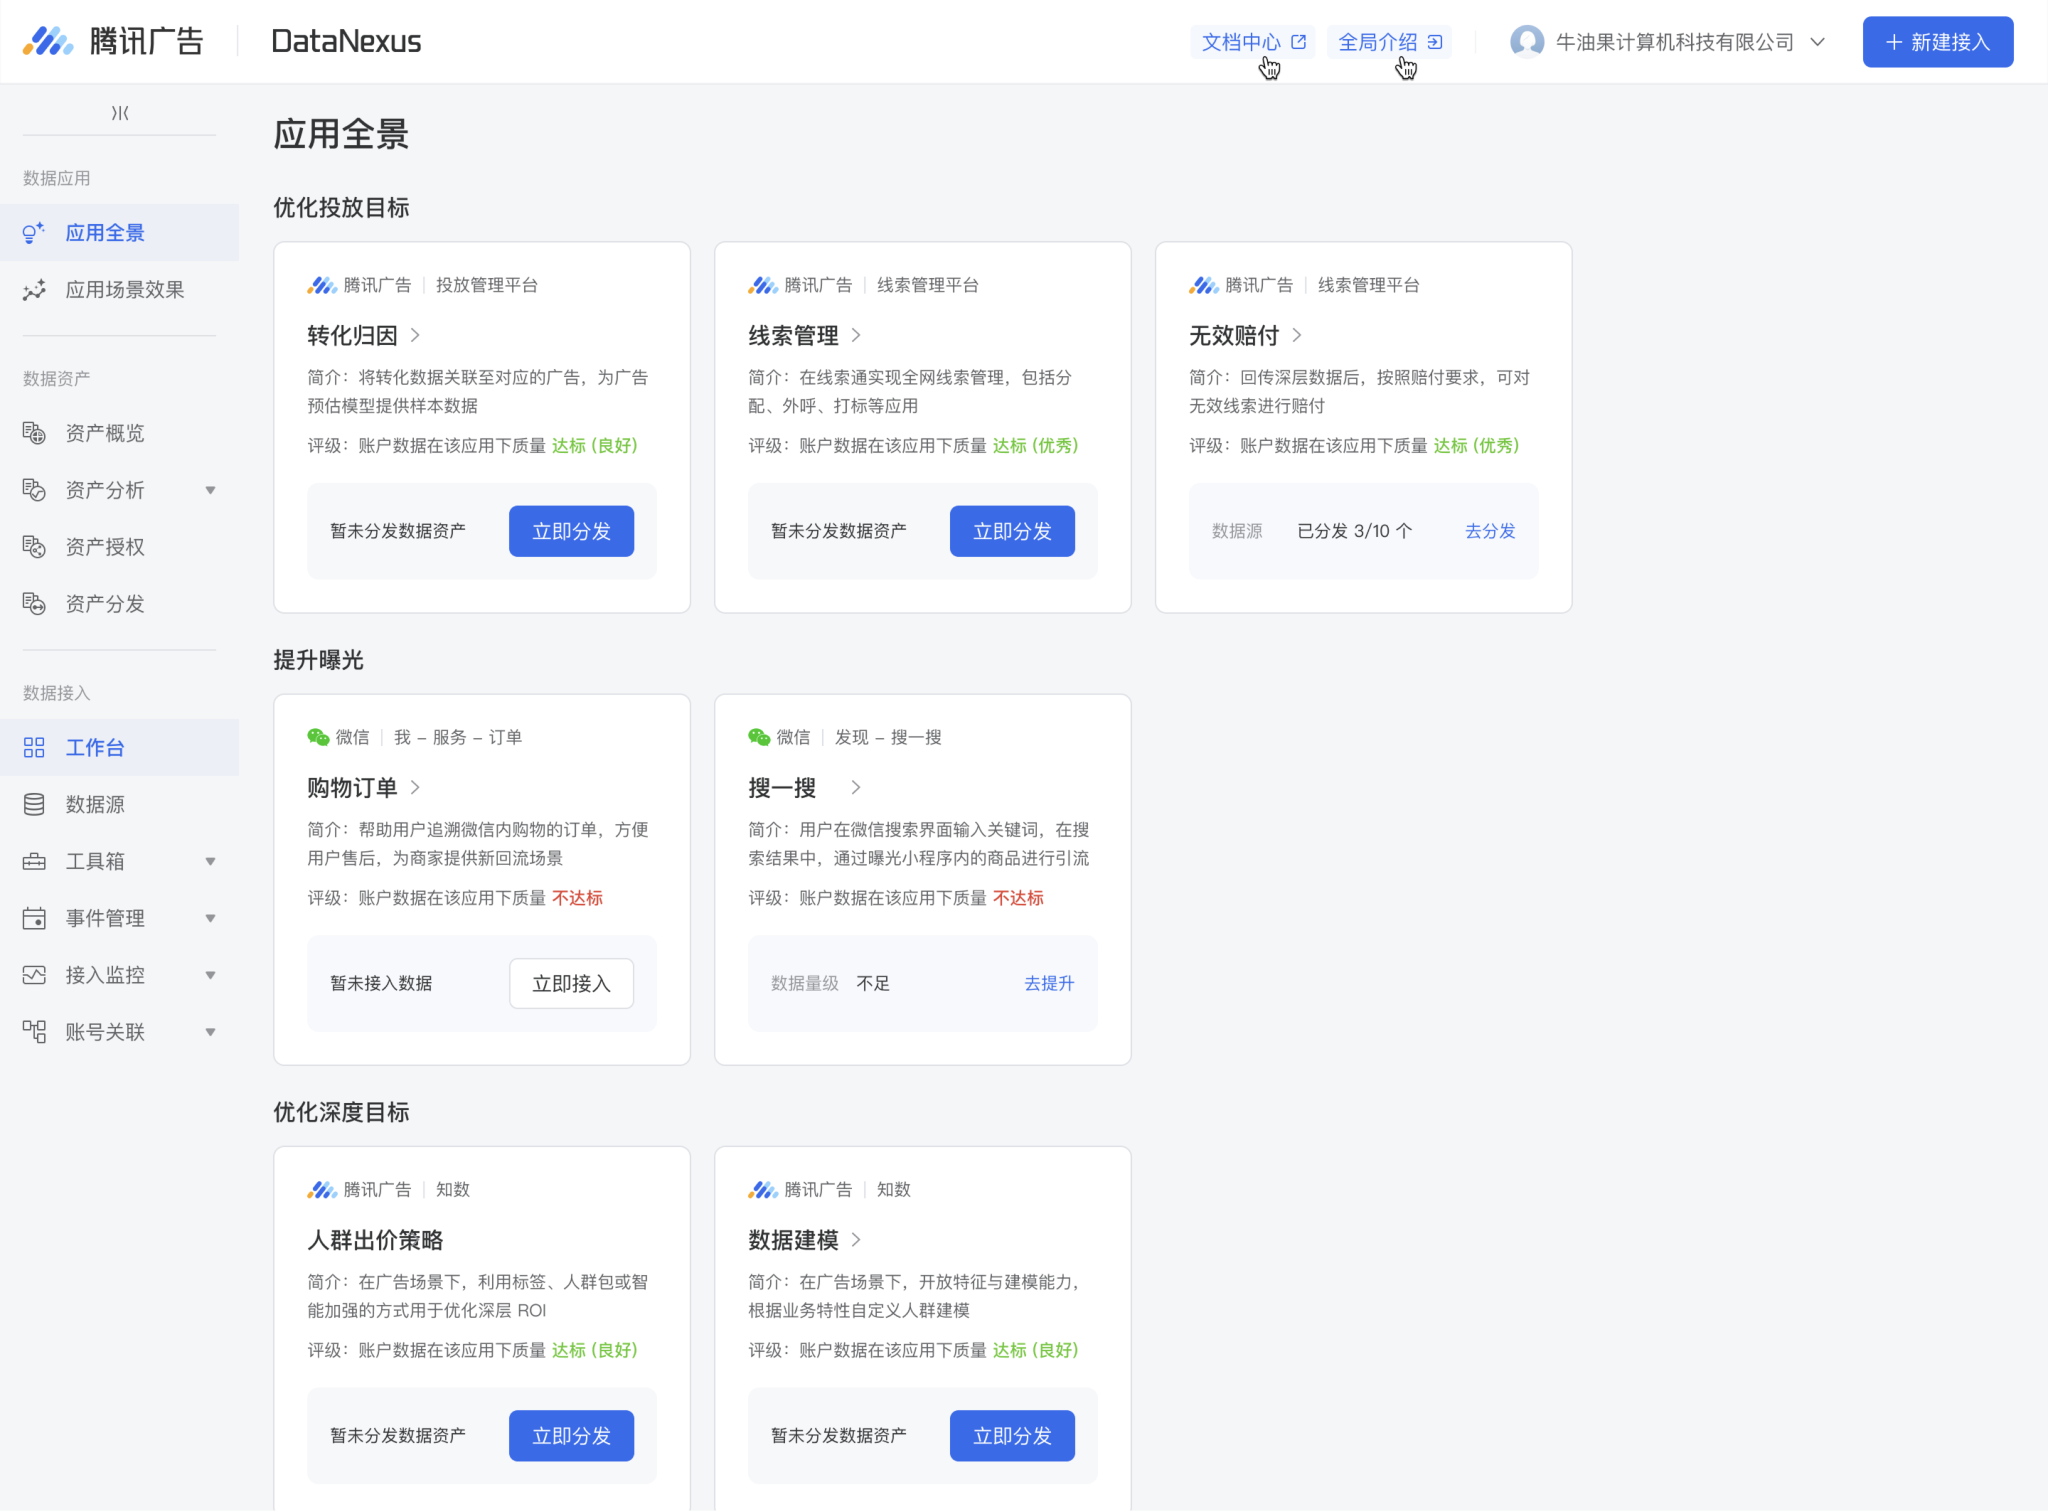Click the DataNexus product name
The image size is (2048, 1511).
(346, 41)
